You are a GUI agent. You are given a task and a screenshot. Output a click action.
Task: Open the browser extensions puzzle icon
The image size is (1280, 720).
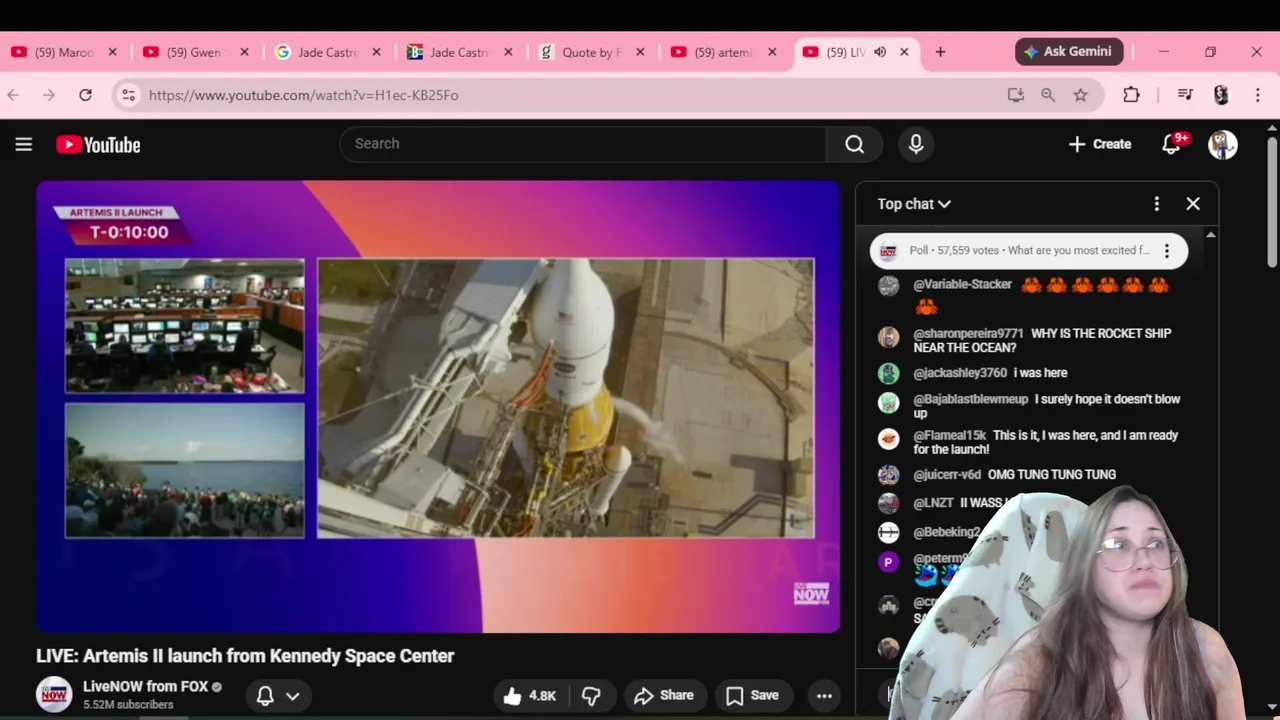[x=1131, y=95]
